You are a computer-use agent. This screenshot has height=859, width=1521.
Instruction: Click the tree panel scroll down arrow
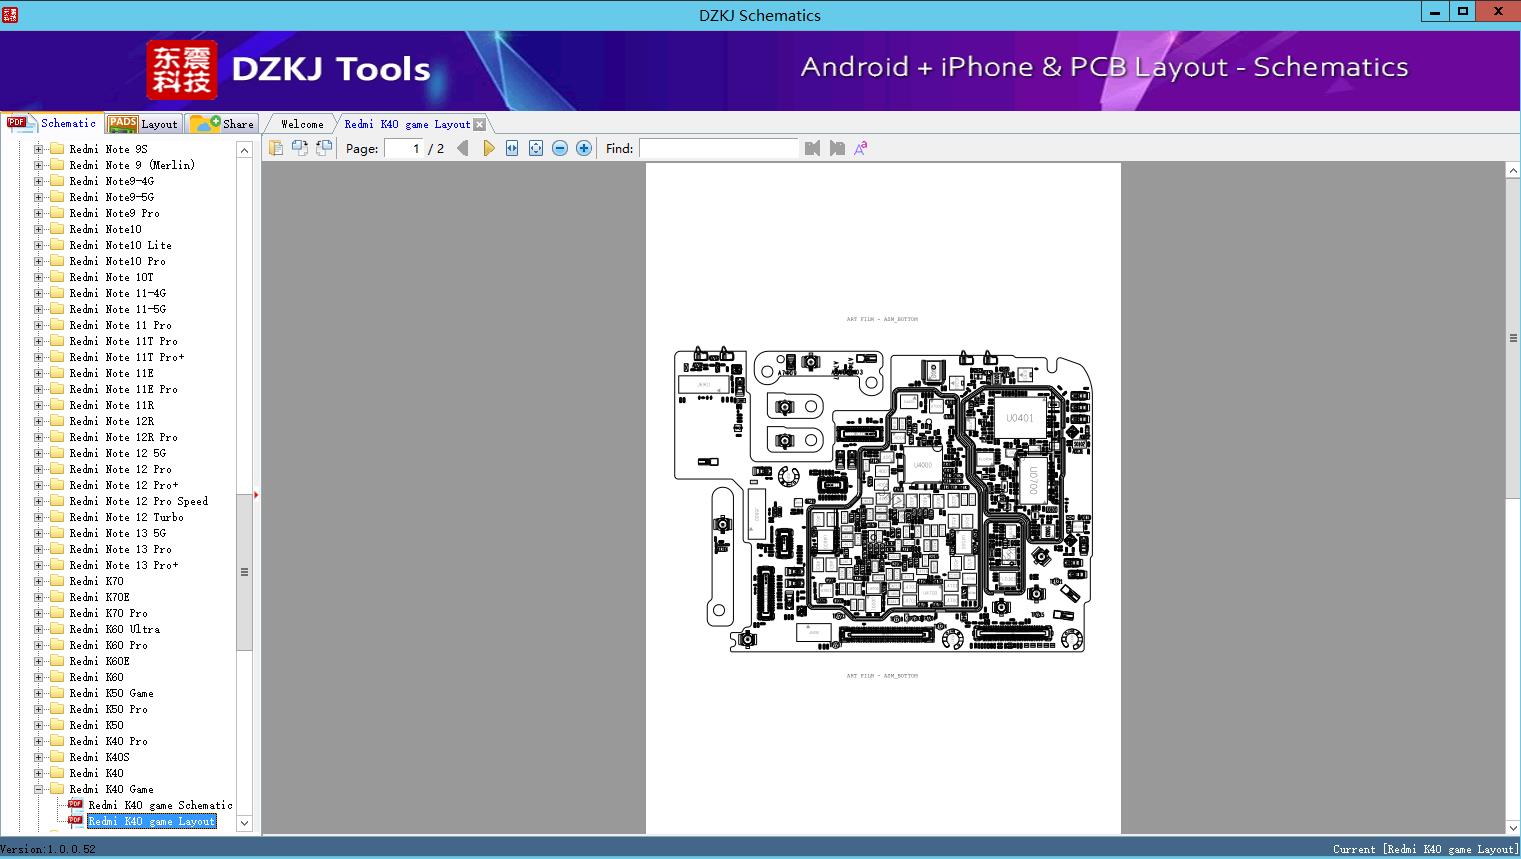[x=244, y=823]
